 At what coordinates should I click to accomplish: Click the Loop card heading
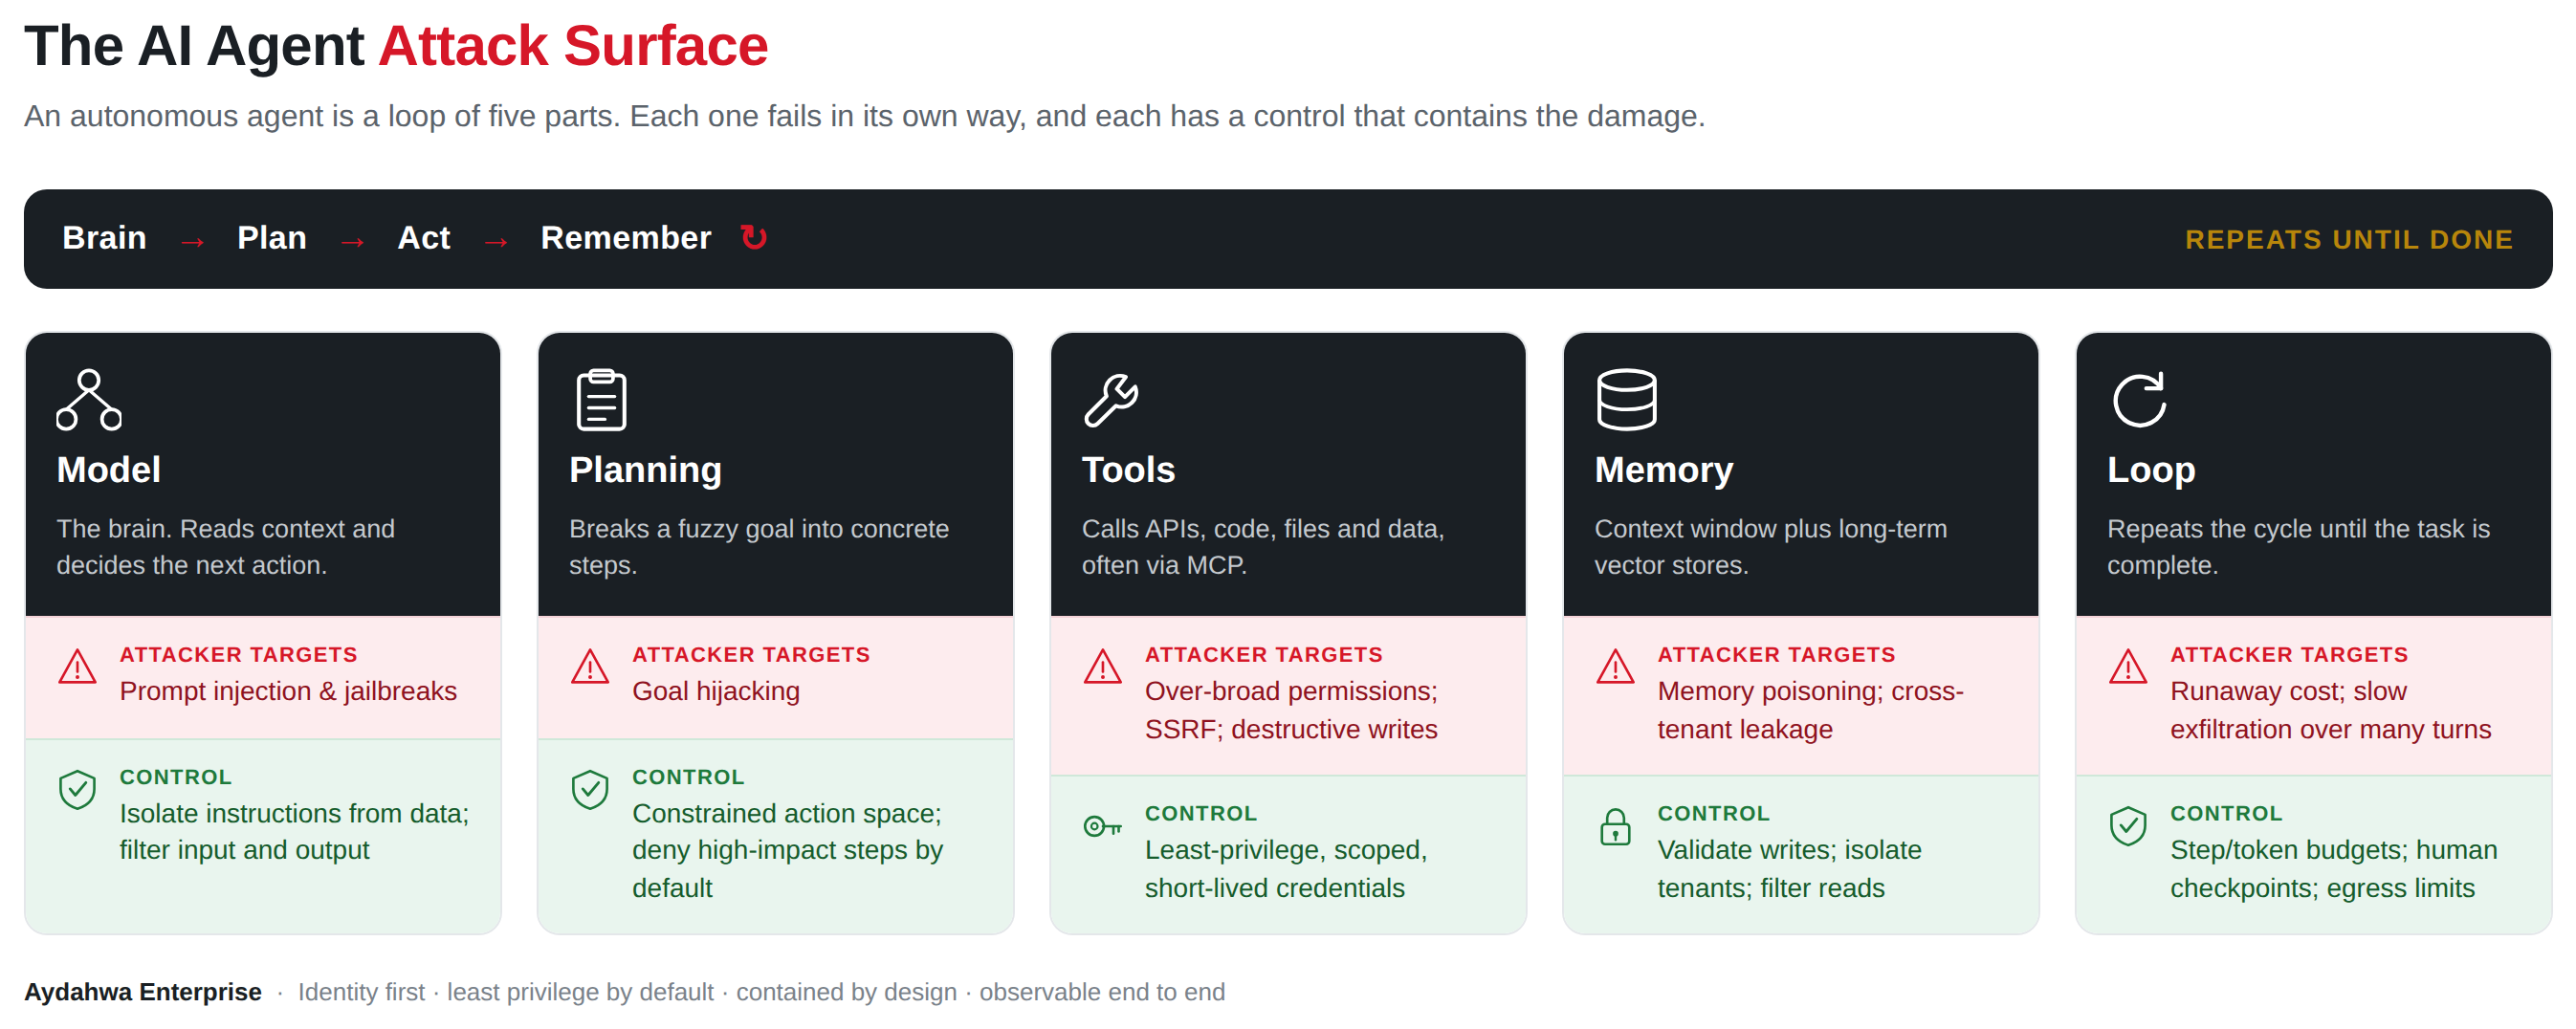pos(2151,470)
